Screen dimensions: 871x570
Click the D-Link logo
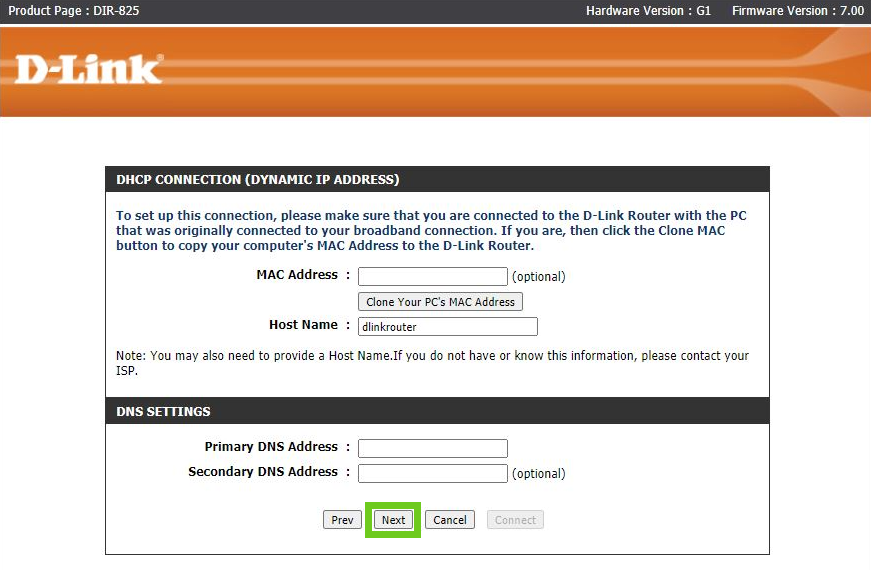88,69
